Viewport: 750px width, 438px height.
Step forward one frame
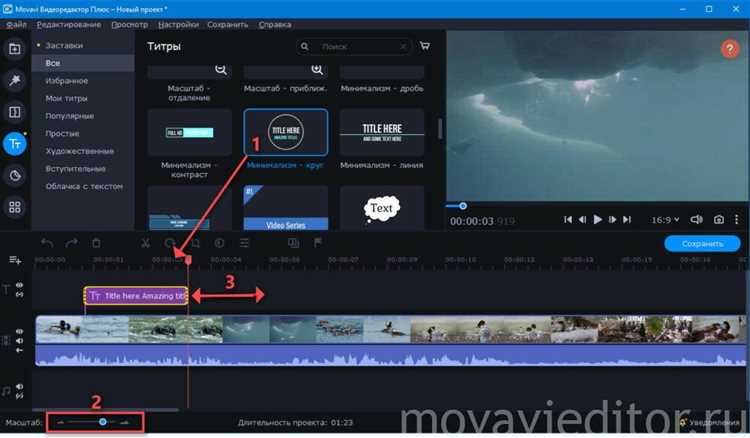[x=612, y=219]
